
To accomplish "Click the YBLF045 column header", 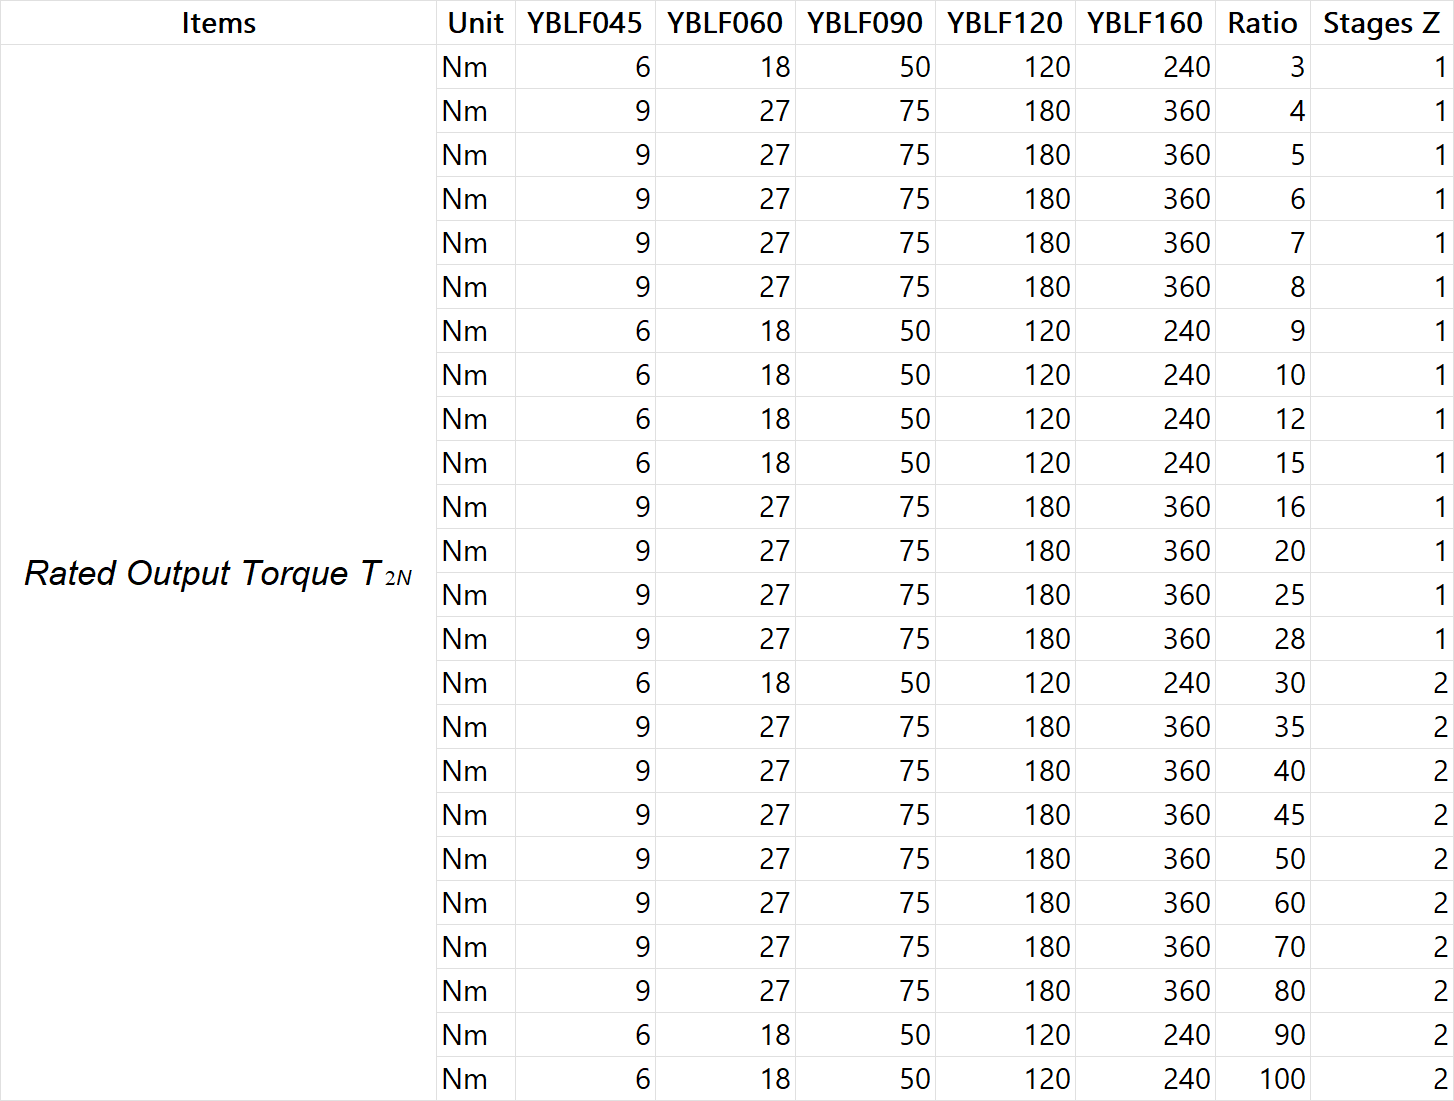I will pyautogui.click(x=585, y=23).
